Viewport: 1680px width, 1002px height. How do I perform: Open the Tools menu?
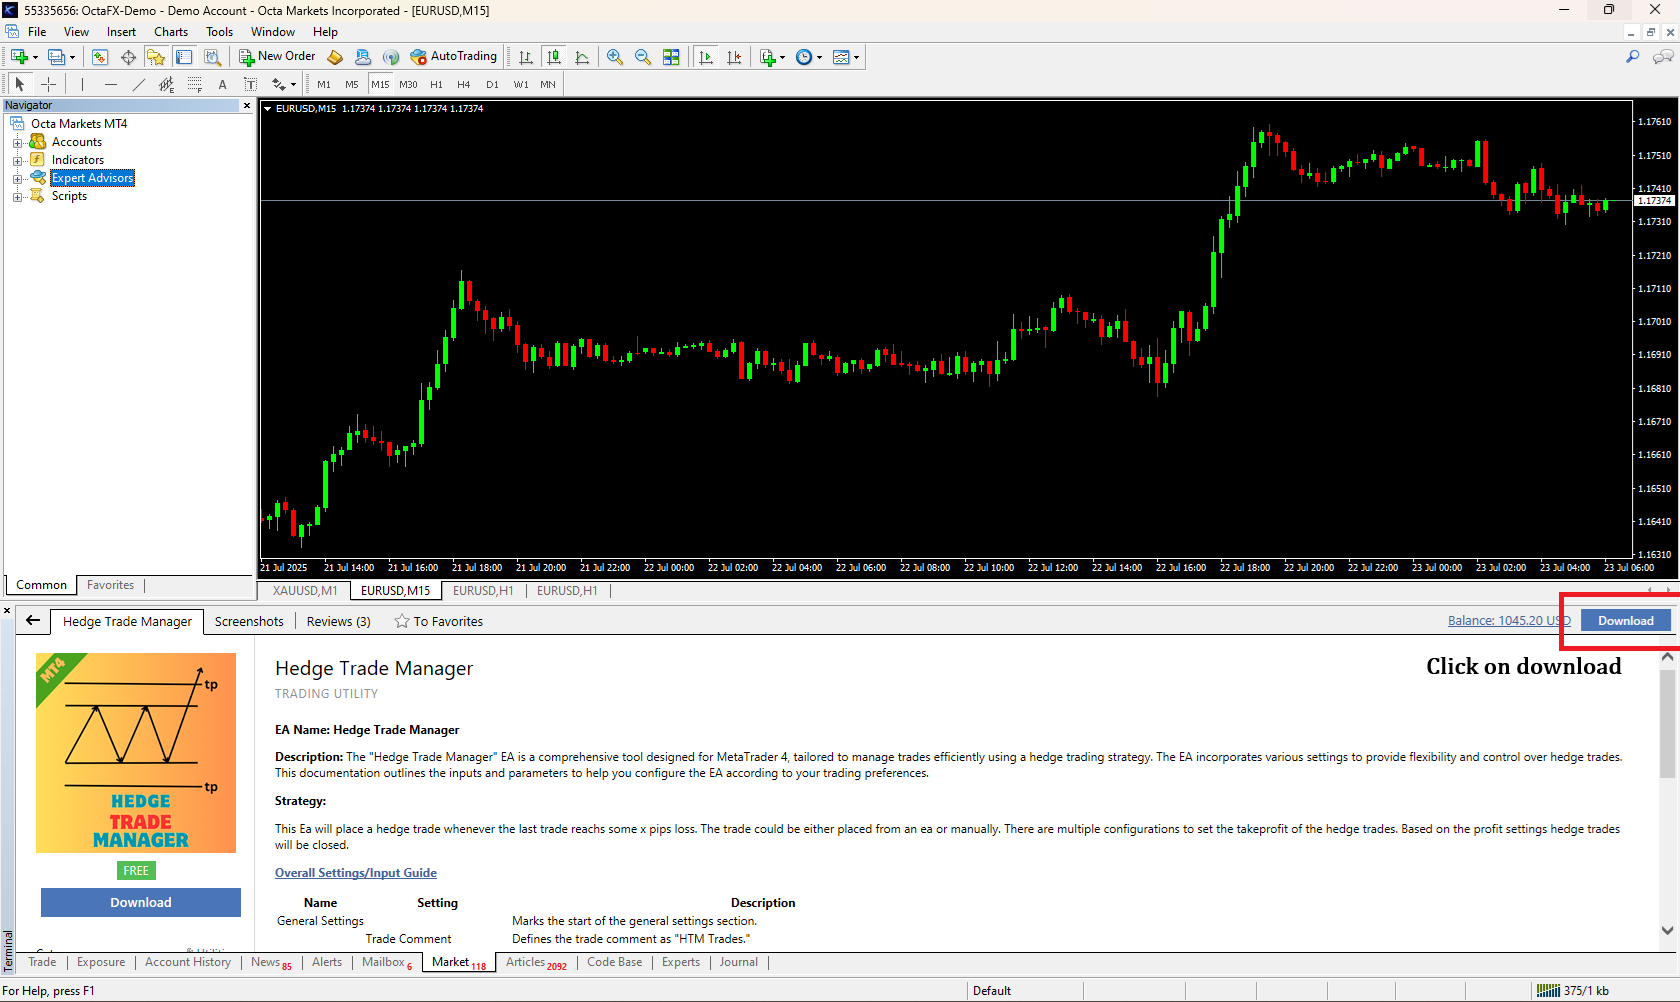pyautogui.click(x=219, y=32)
